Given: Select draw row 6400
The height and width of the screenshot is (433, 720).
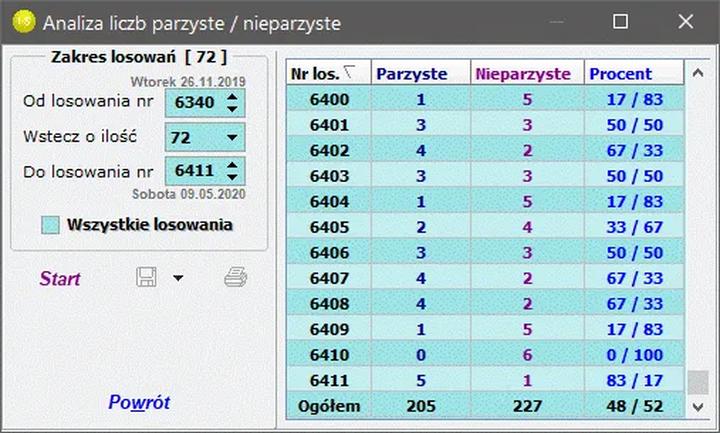Looking at the screenshot, I should tap(485, 99).
